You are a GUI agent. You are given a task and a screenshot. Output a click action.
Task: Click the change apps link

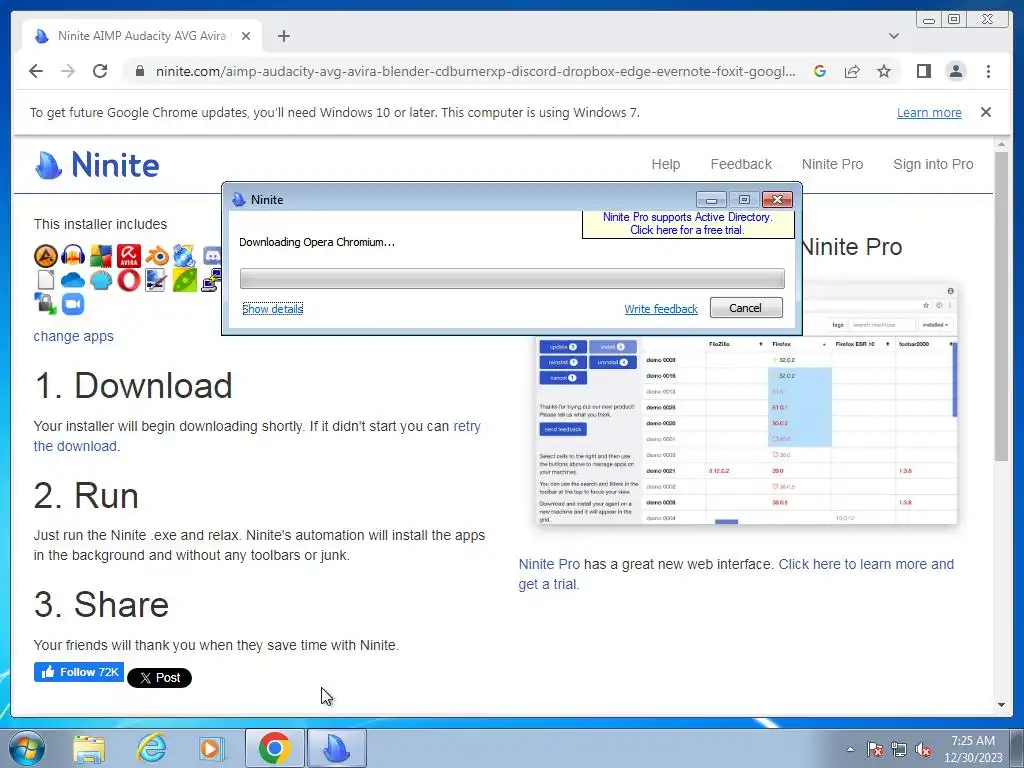pyautogui.click(x=73, y=336)
